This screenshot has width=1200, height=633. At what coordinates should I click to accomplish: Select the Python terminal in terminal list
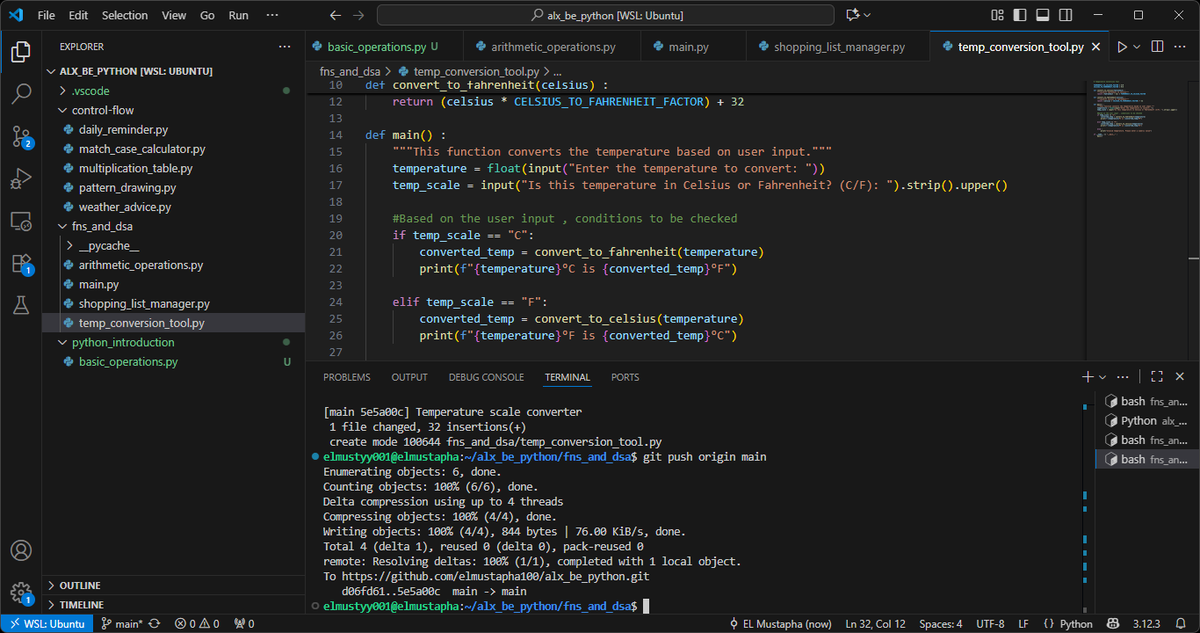tap(1147, 421)
